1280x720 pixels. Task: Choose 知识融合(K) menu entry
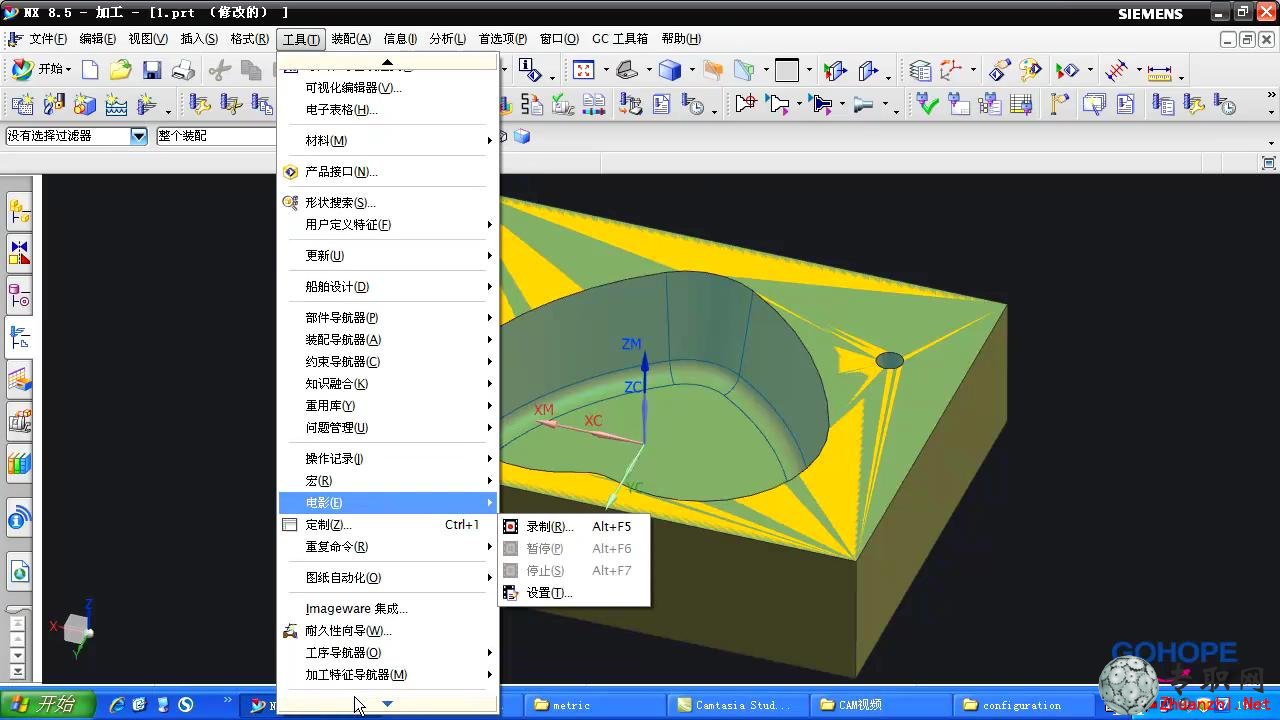(388, 384)
